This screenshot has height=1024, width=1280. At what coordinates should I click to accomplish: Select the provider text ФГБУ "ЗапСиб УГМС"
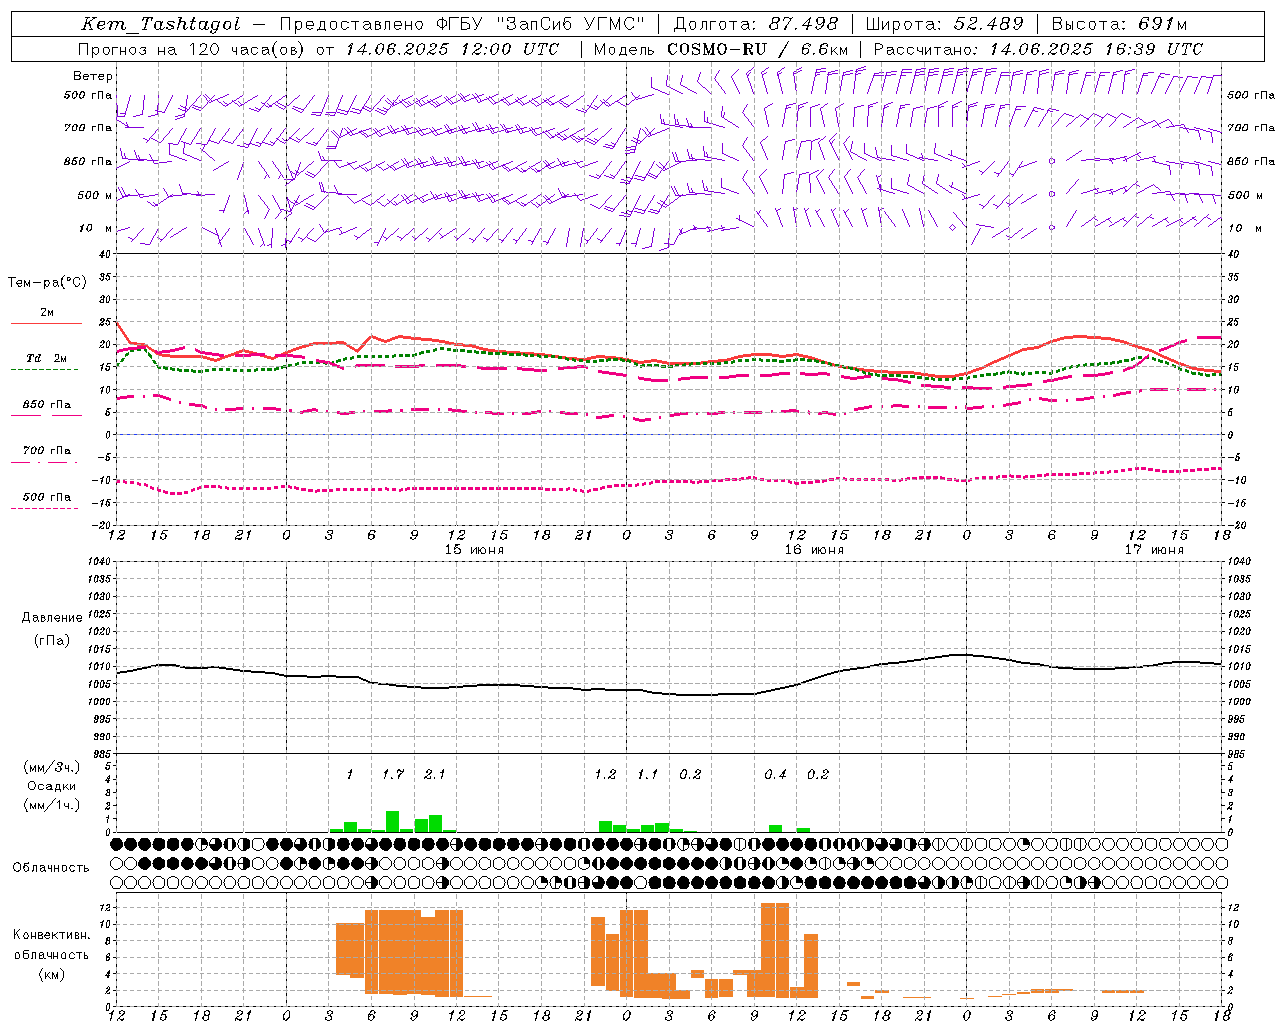541,24
